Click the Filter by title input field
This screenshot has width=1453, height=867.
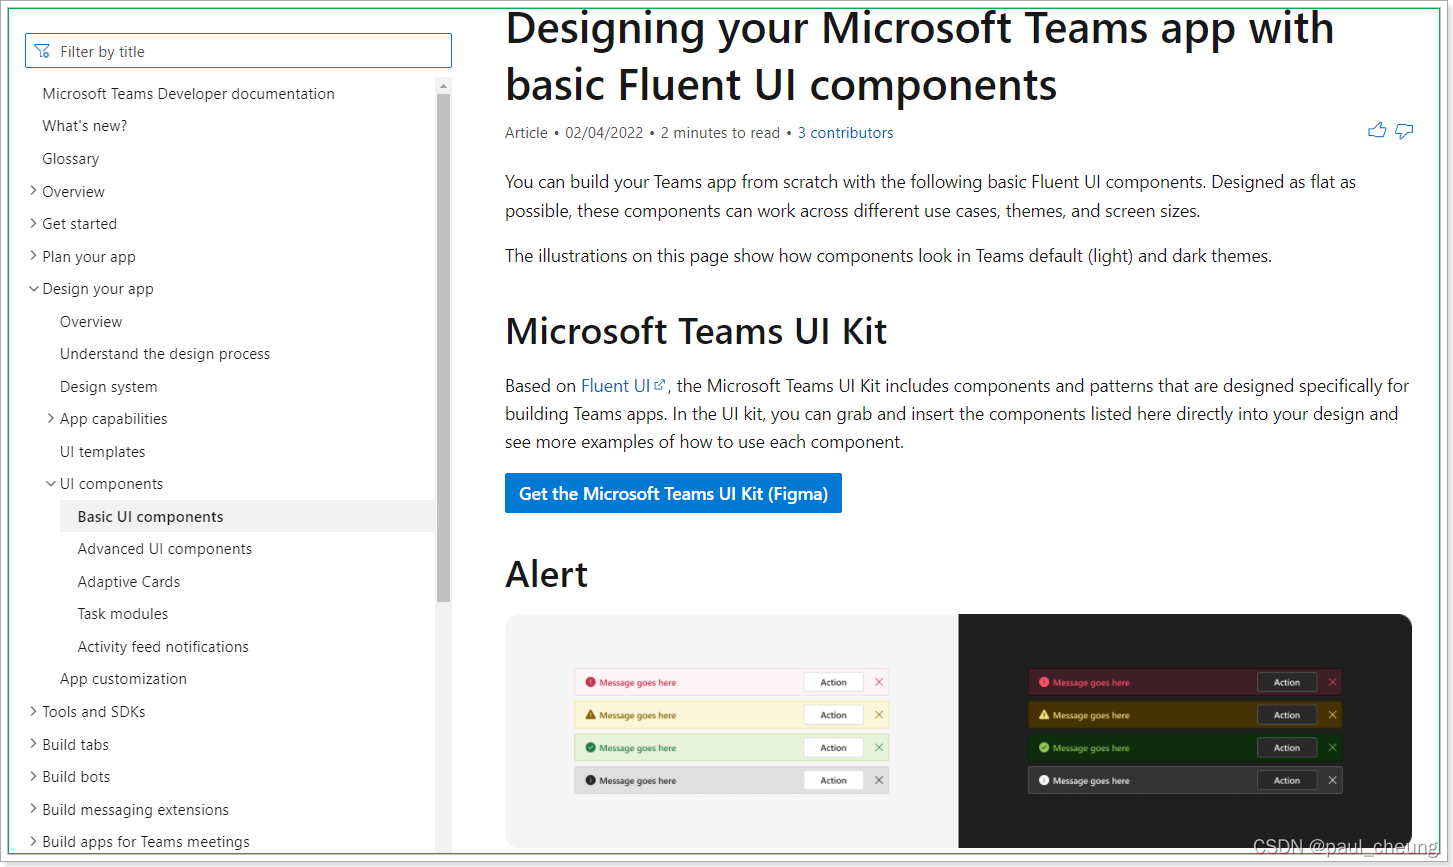238,51
